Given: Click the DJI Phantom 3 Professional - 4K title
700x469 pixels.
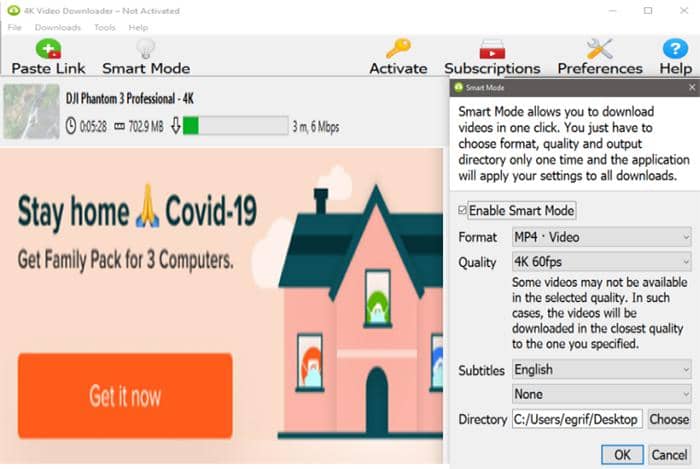Looking at the screenshot, I should click(x=129, y=99).
